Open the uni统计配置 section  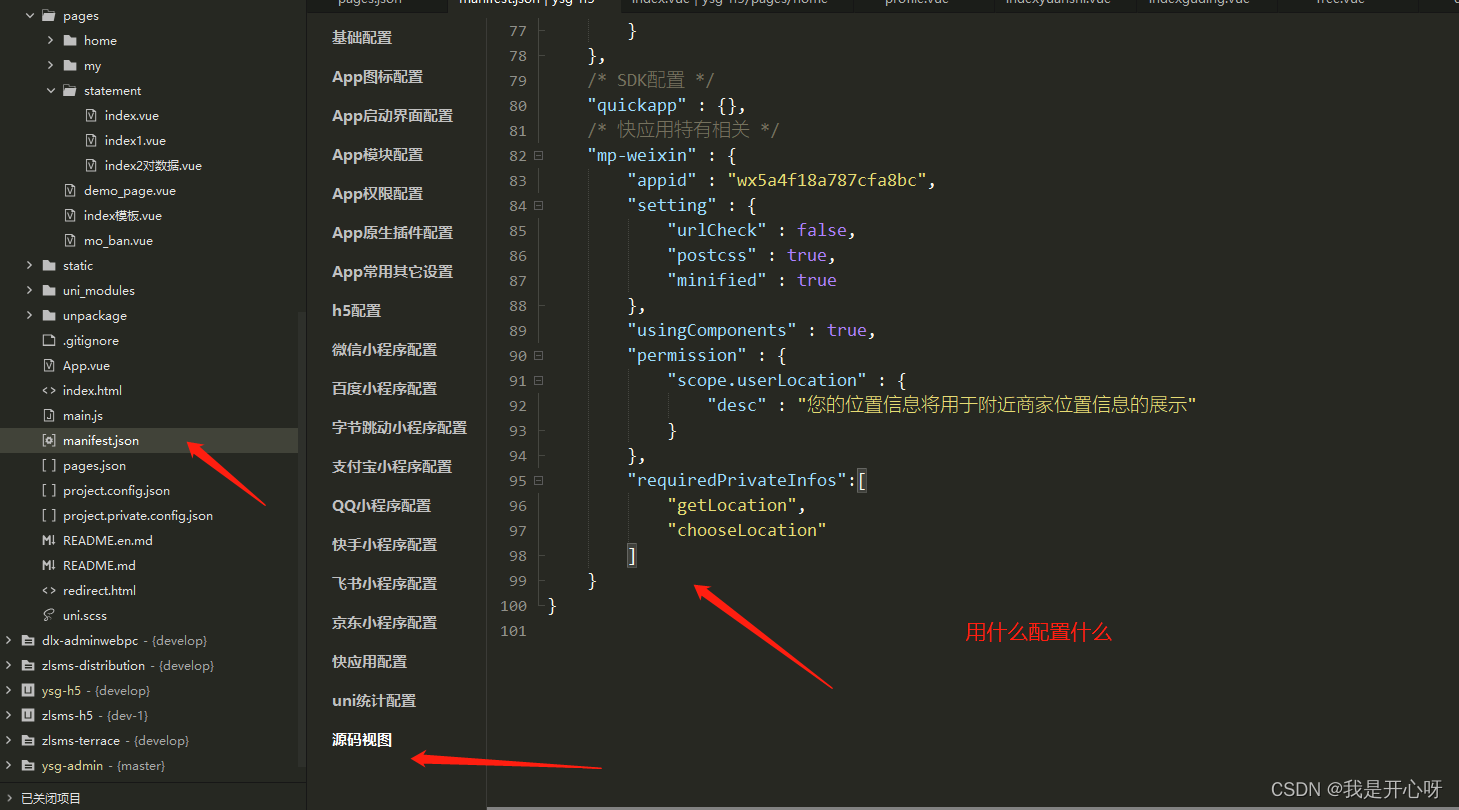374,701
